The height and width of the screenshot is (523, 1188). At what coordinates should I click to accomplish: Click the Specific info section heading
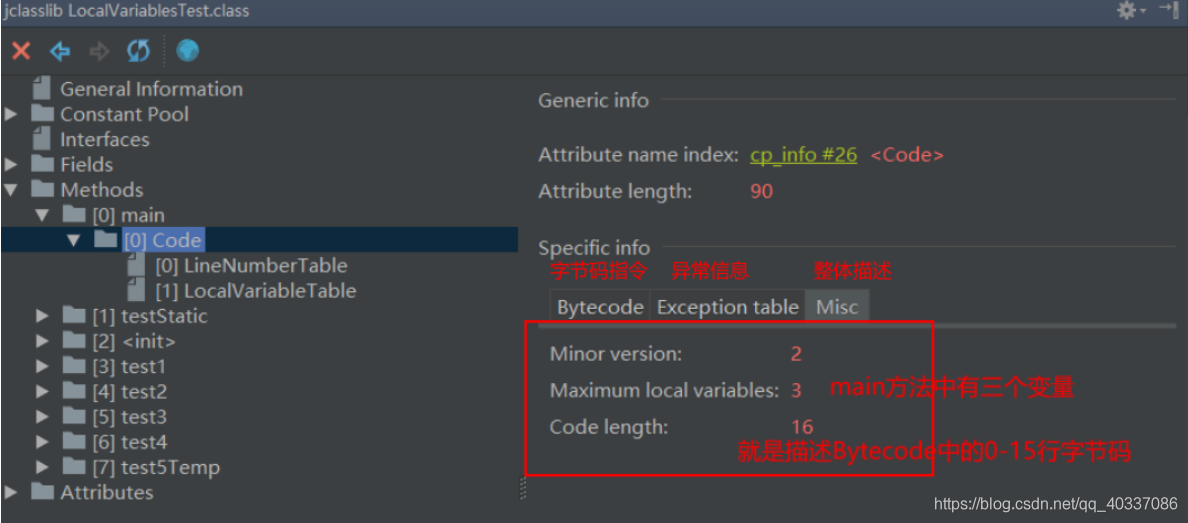click(x=594, y=248)
